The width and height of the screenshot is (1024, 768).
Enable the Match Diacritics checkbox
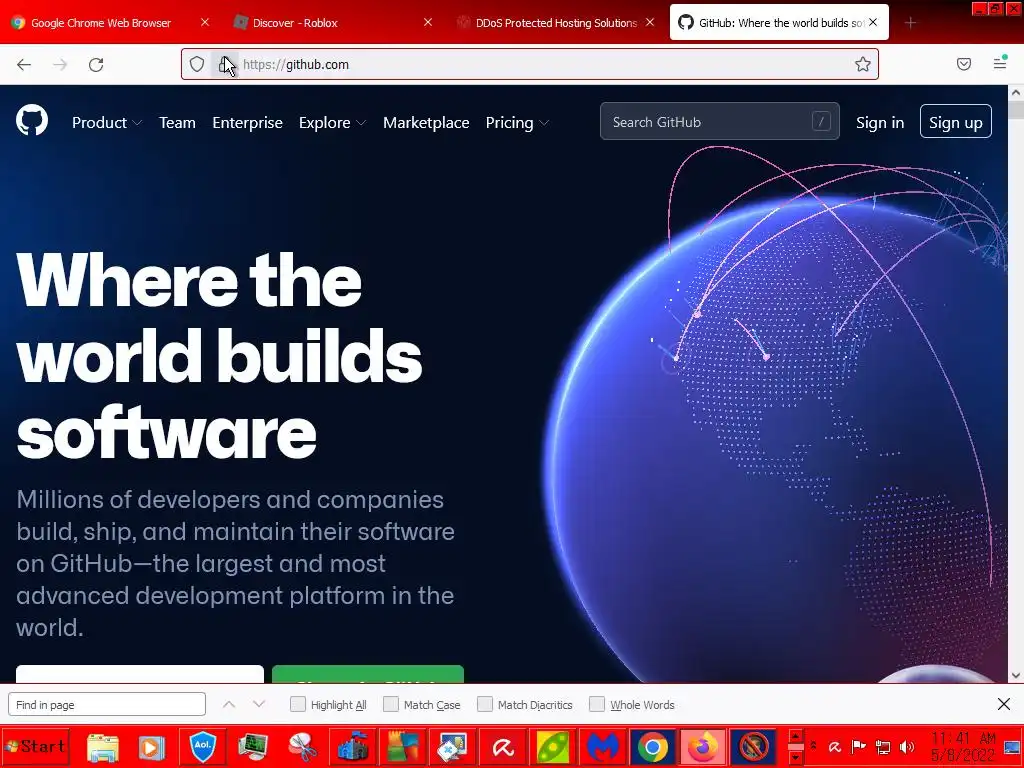click(x=485, y=704)
